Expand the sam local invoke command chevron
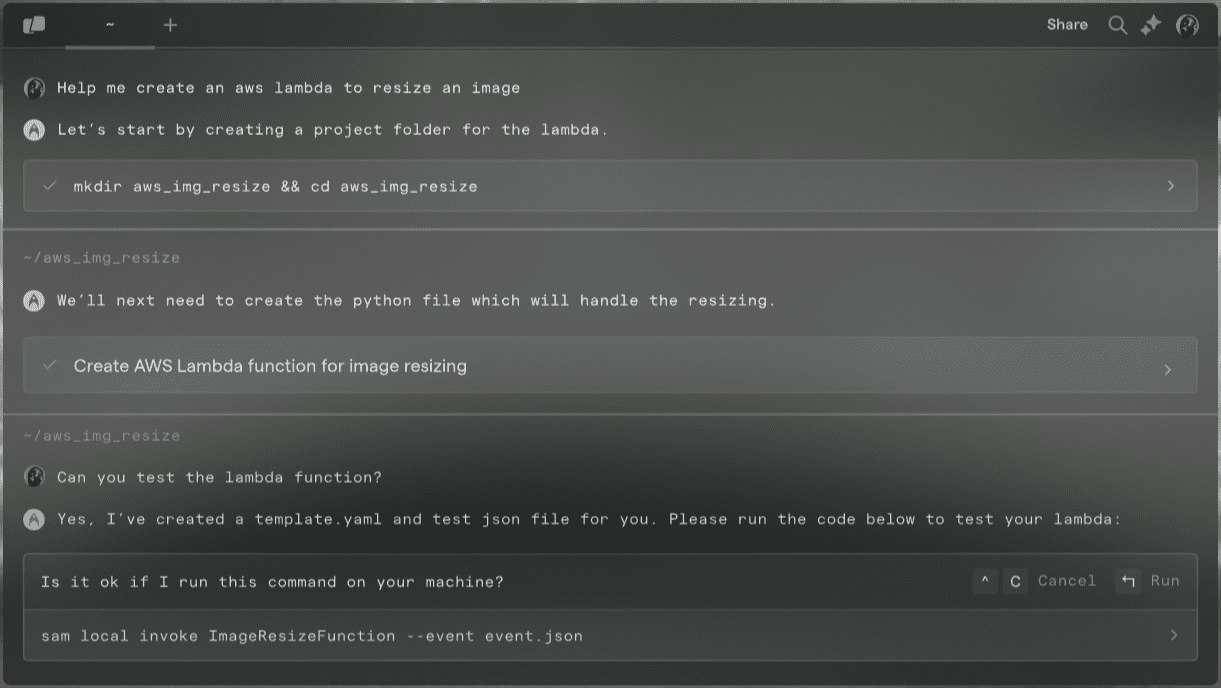The height and width of the screenshot is (688, 1221). tap(1173, 635)
